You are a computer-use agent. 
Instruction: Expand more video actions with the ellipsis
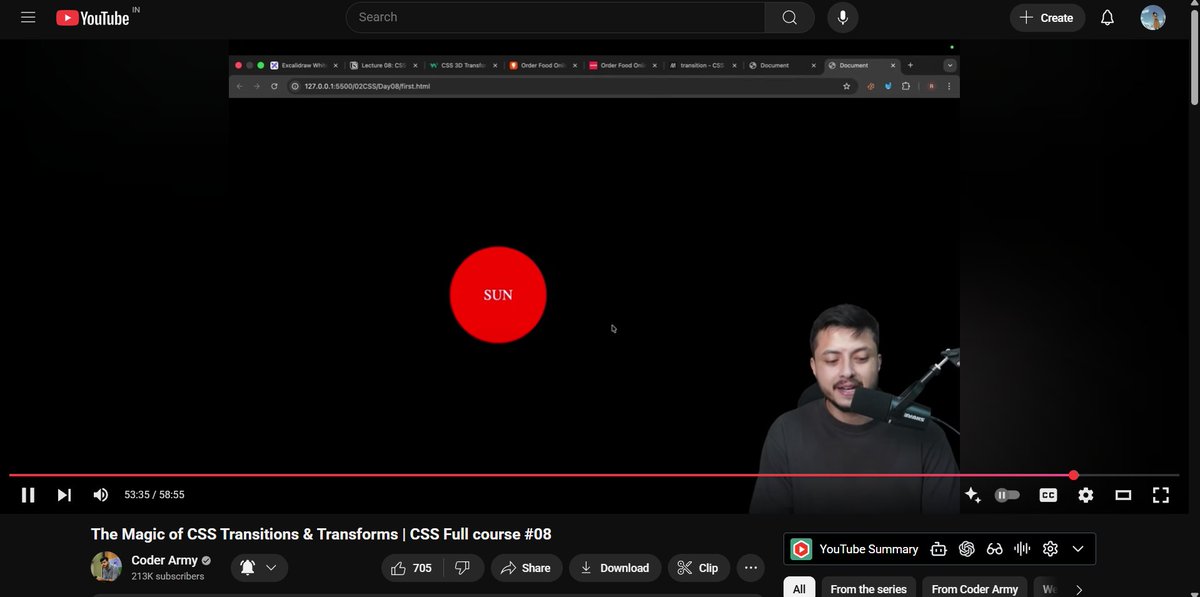pos(750,567)
